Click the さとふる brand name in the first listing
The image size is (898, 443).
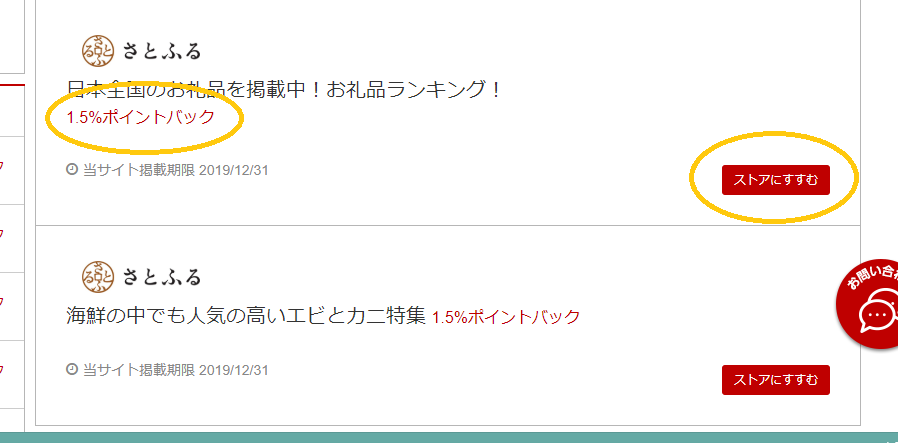[x=162, y=51]
